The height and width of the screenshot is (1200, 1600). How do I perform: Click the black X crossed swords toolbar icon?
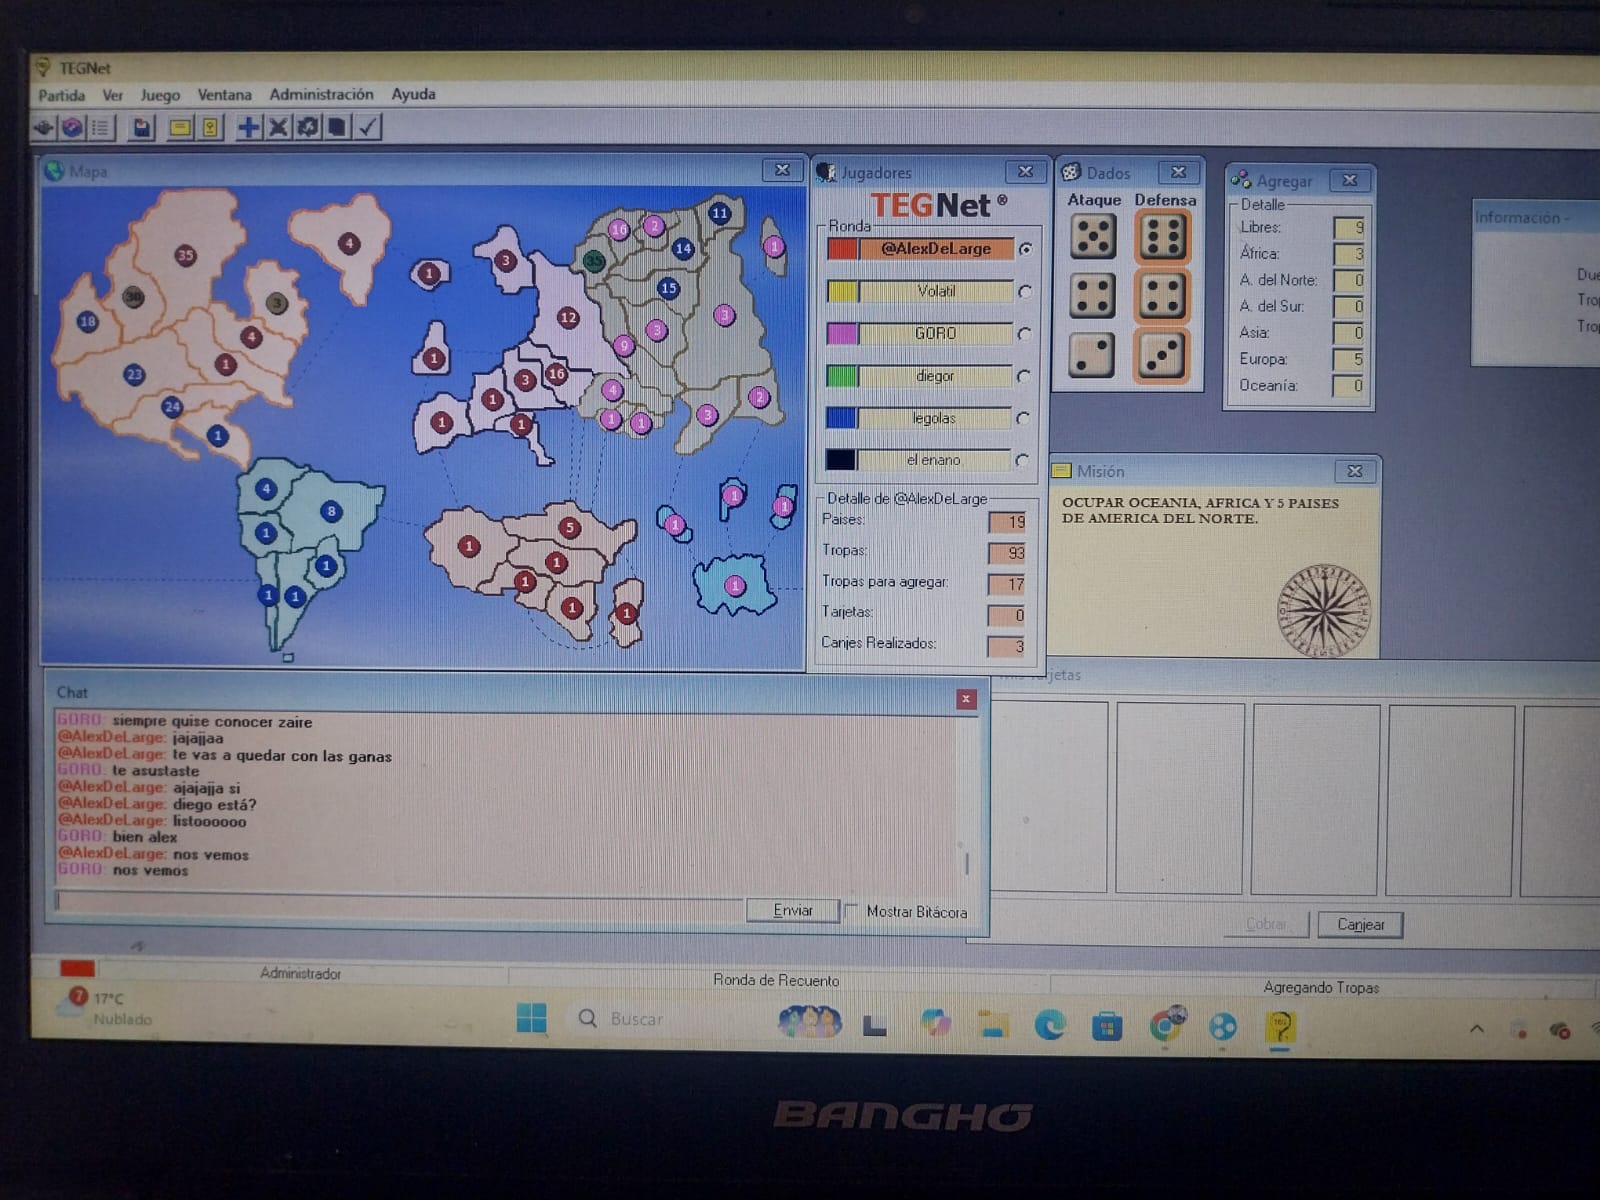[278, 128]
